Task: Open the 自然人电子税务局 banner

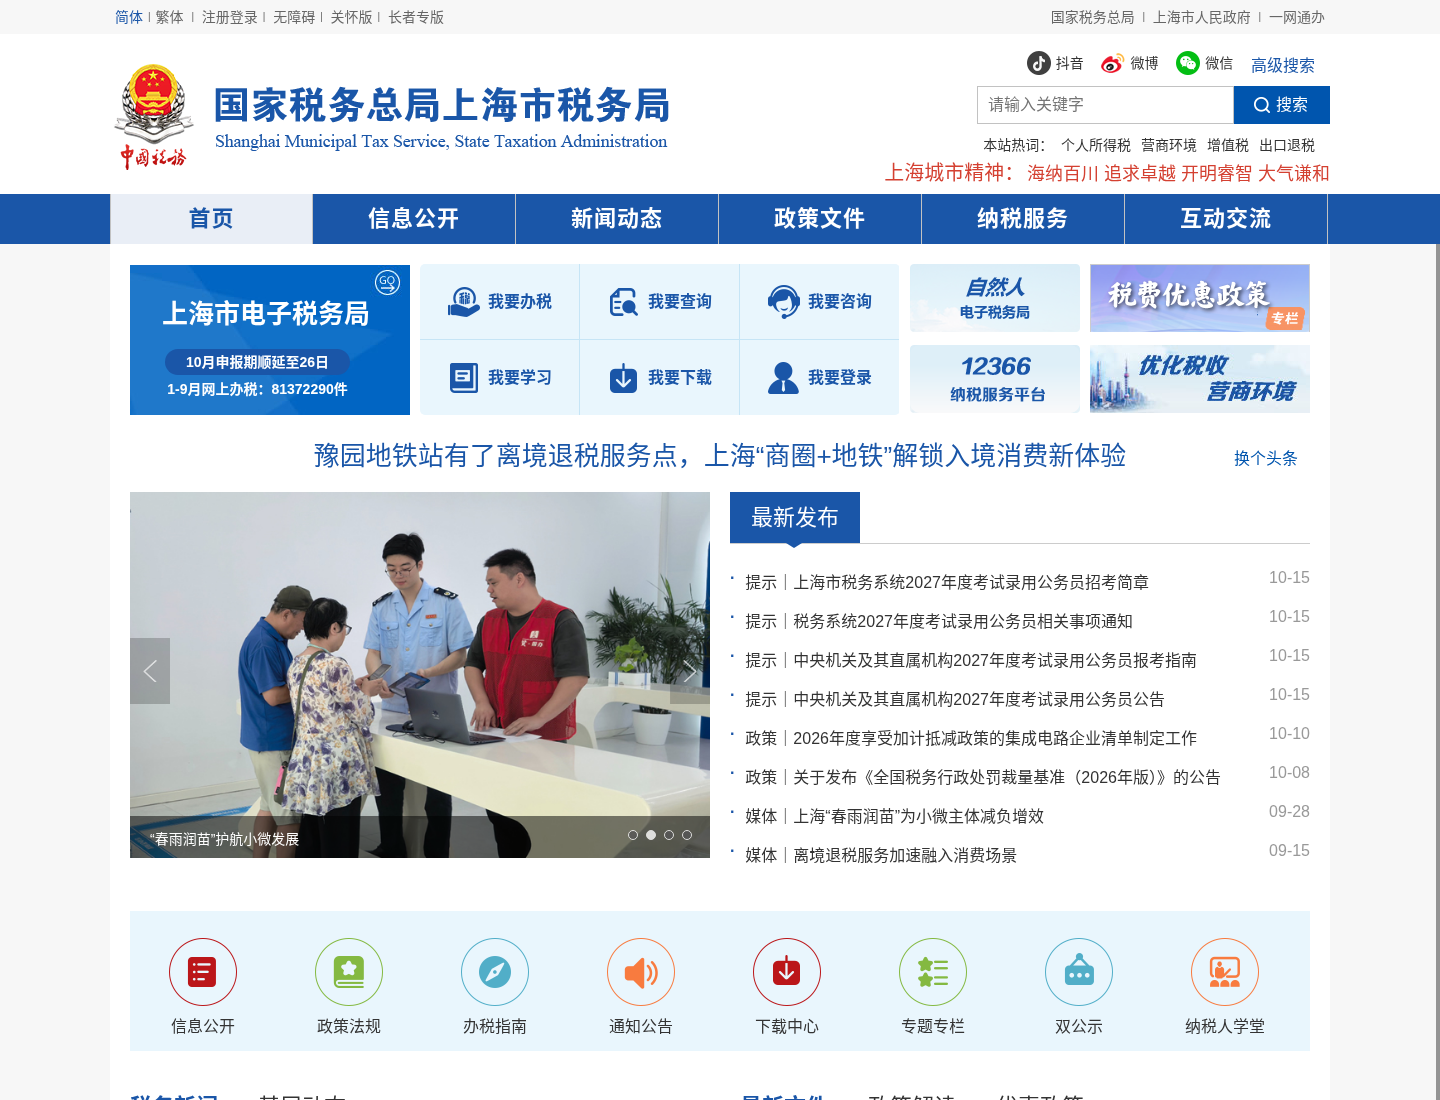Action: coord(995,298)
